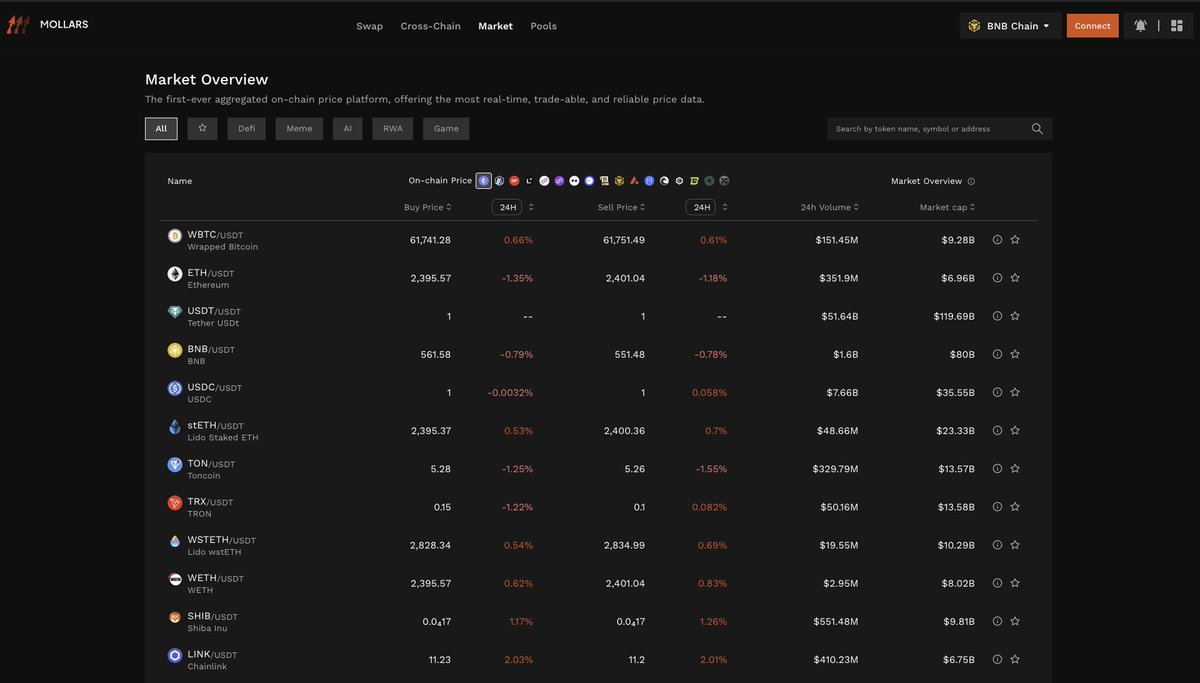1200x683 pixels.
Task: Click the Chainlink token icon
Action: pos(175,655)
